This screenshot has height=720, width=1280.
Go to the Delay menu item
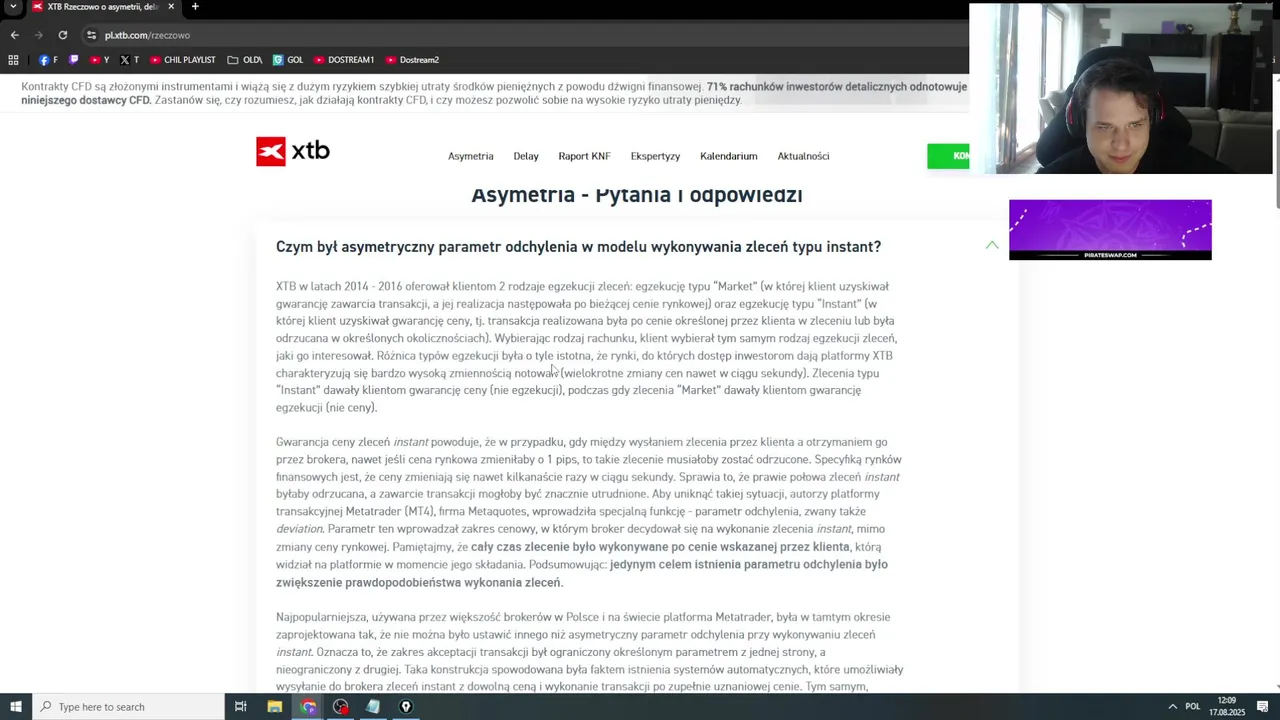pos(526,156)
